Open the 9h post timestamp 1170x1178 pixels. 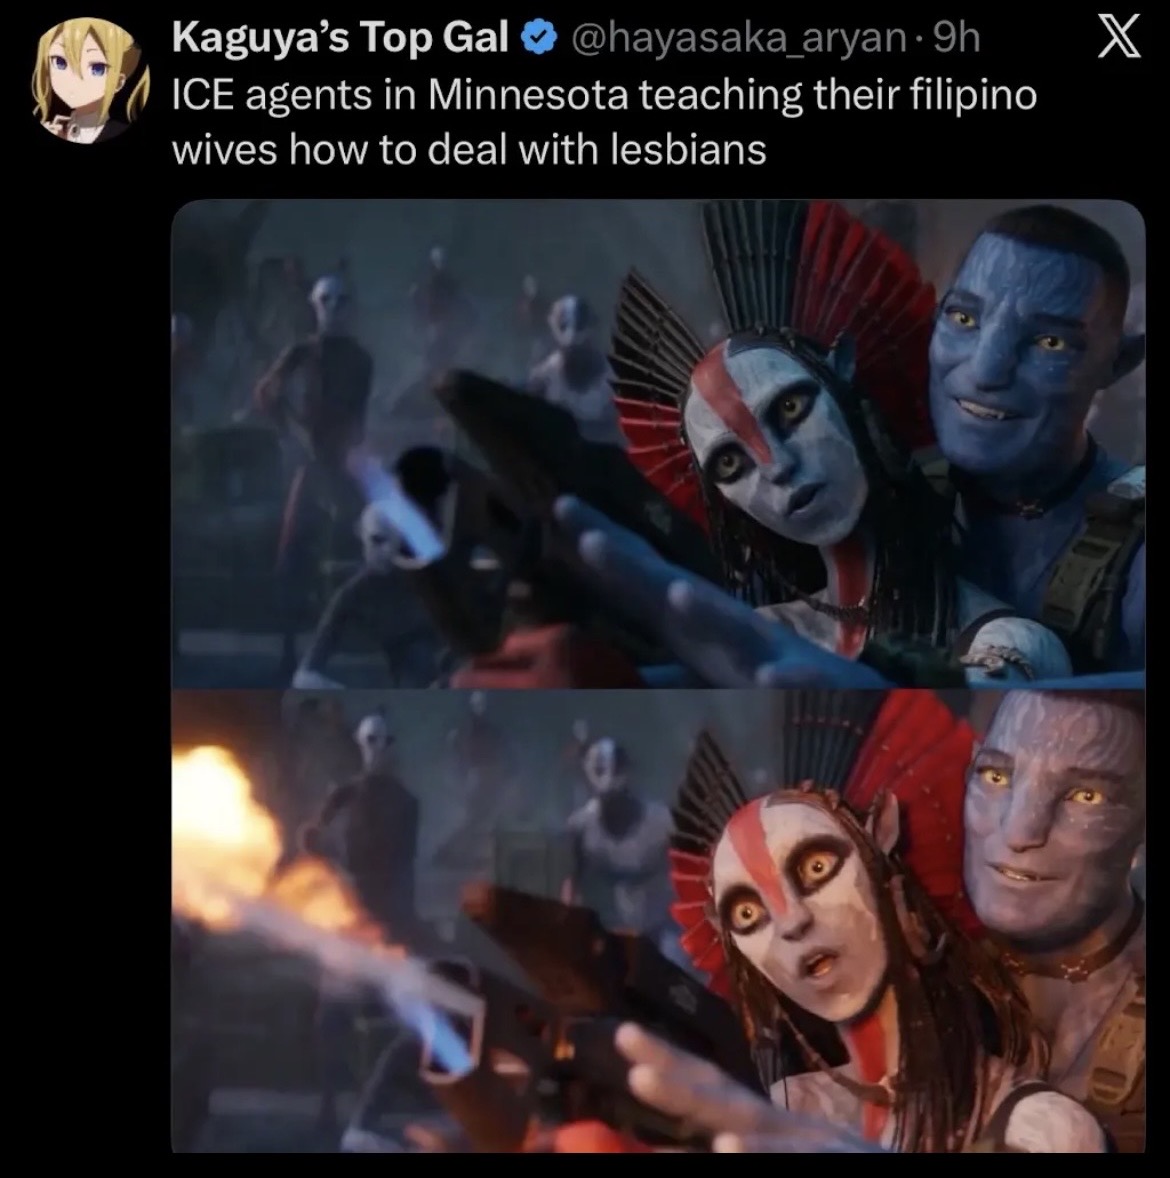956,38
